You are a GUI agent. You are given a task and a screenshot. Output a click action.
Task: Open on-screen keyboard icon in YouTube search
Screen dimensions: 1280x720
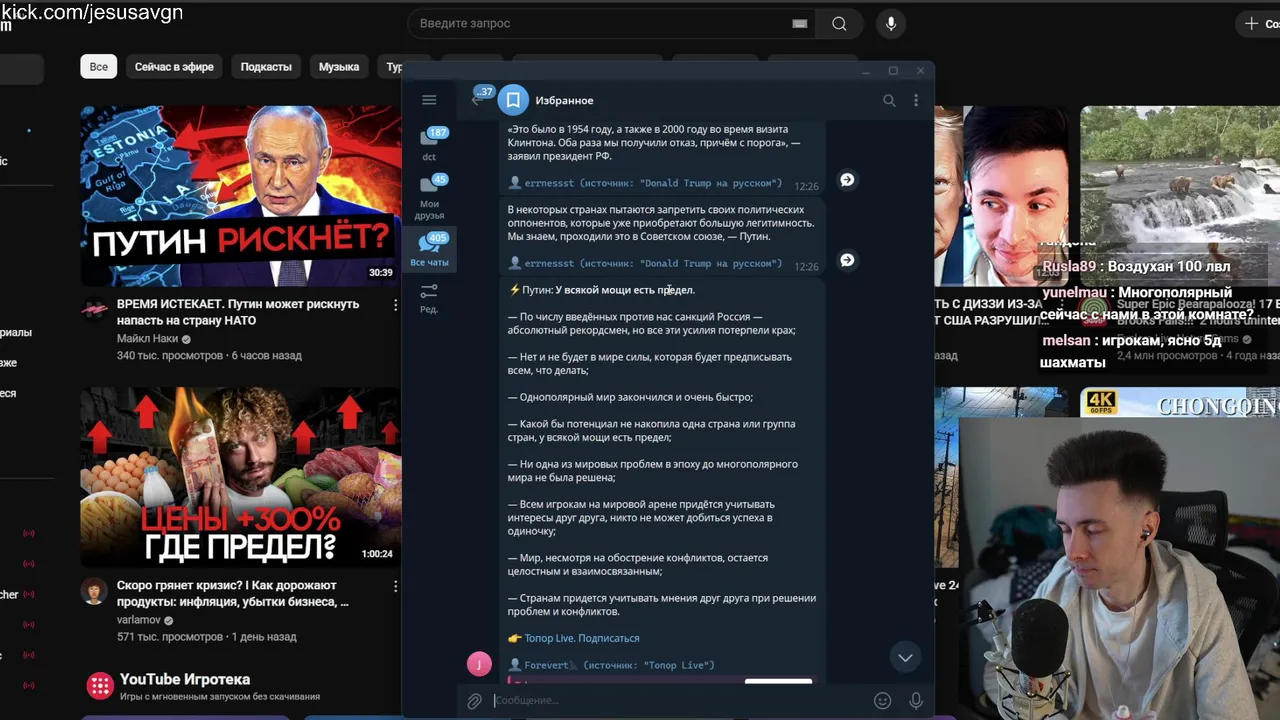click(800, 23)
